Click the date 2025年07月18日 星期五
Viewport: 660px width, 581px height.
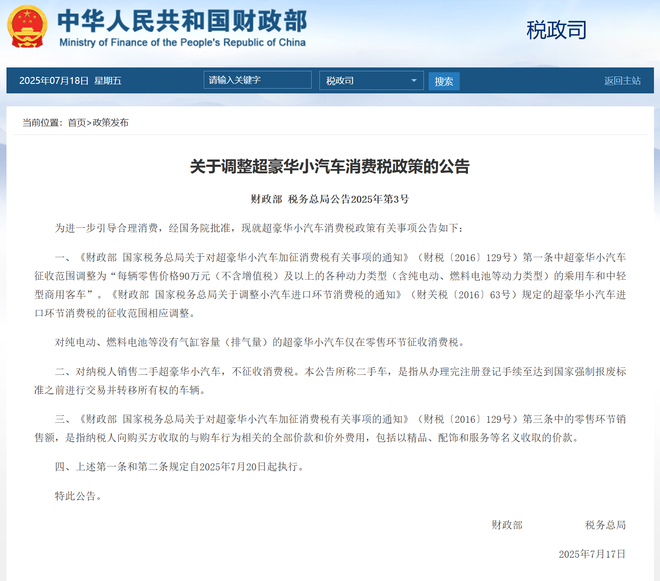(x=70, y=80)
